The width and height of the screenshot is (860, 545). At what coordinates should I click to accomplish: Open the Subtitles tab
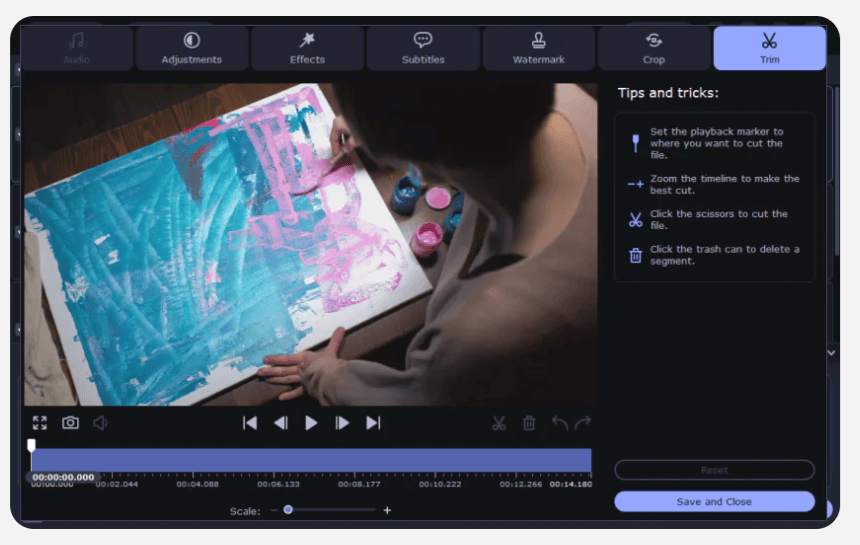(x=423, y=48)
